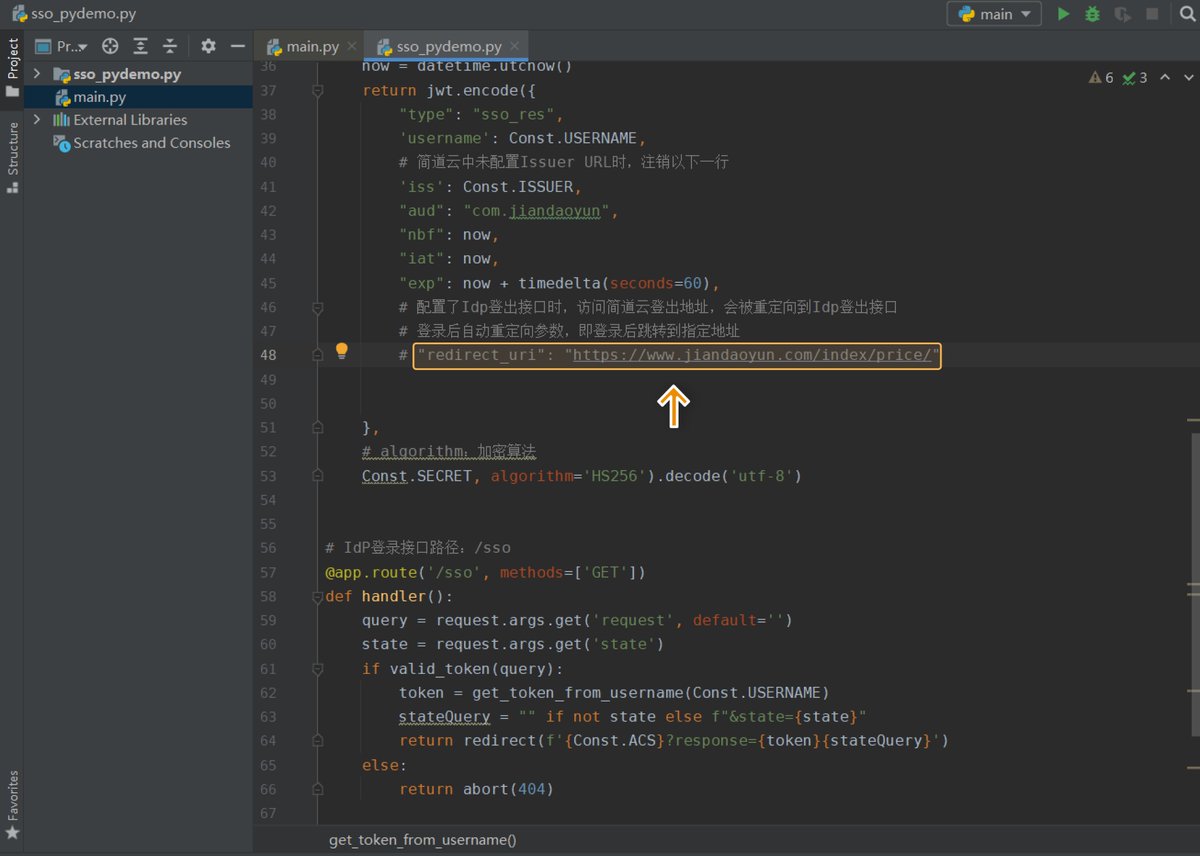Hide the Project panel with the minus icon
This screenshot has width=1200, height=856.
(x=237, y=46)
